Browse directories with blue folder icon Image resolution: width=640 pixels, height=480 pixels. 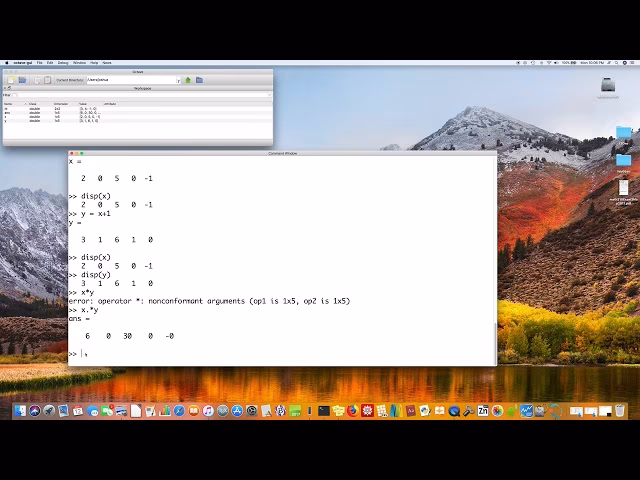[x=200, y=80]
